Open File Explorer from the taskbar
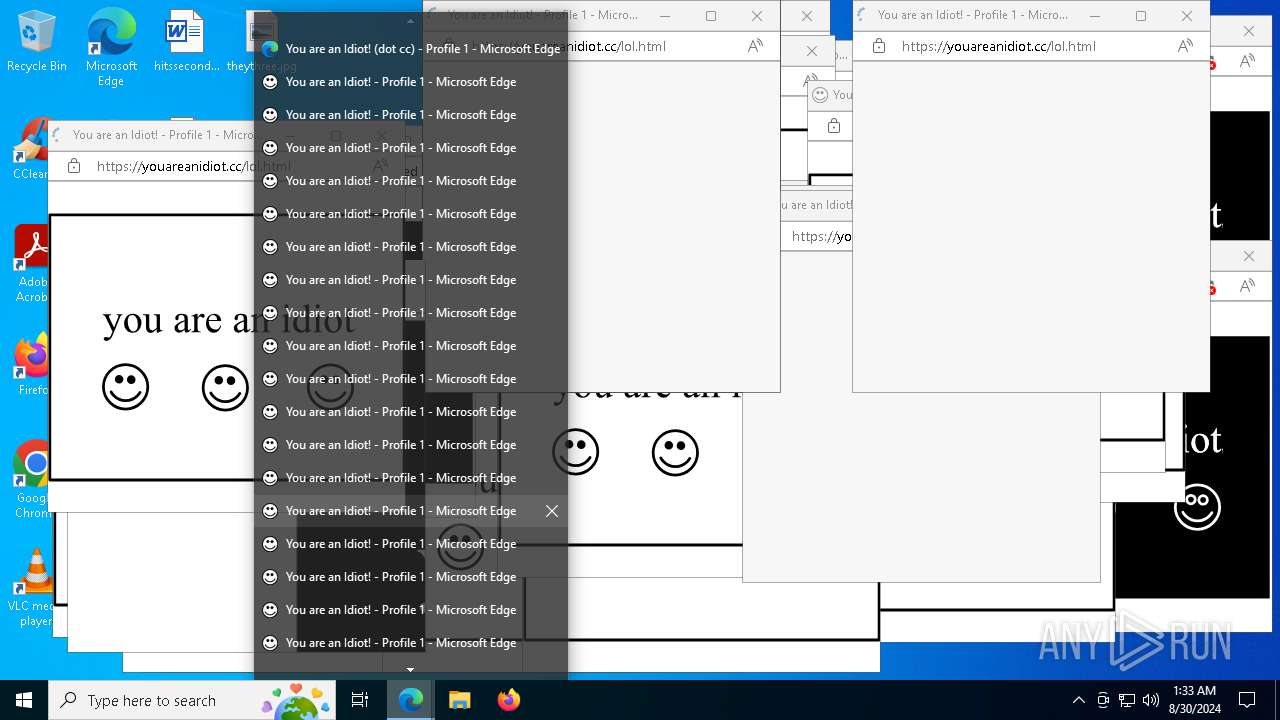 click(459, 700)
